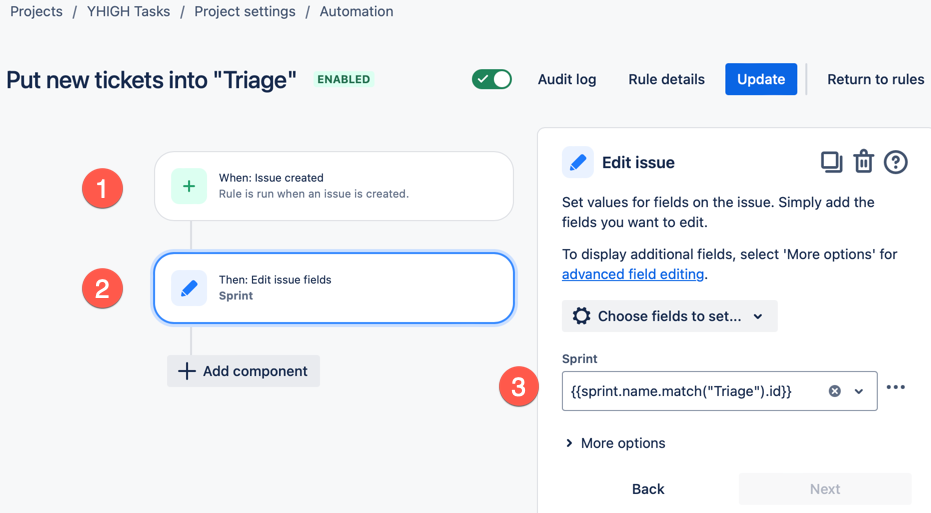Delete the Edit issue component via trash icon
Viewport: 931px width, 513px height.
[863, 162]
